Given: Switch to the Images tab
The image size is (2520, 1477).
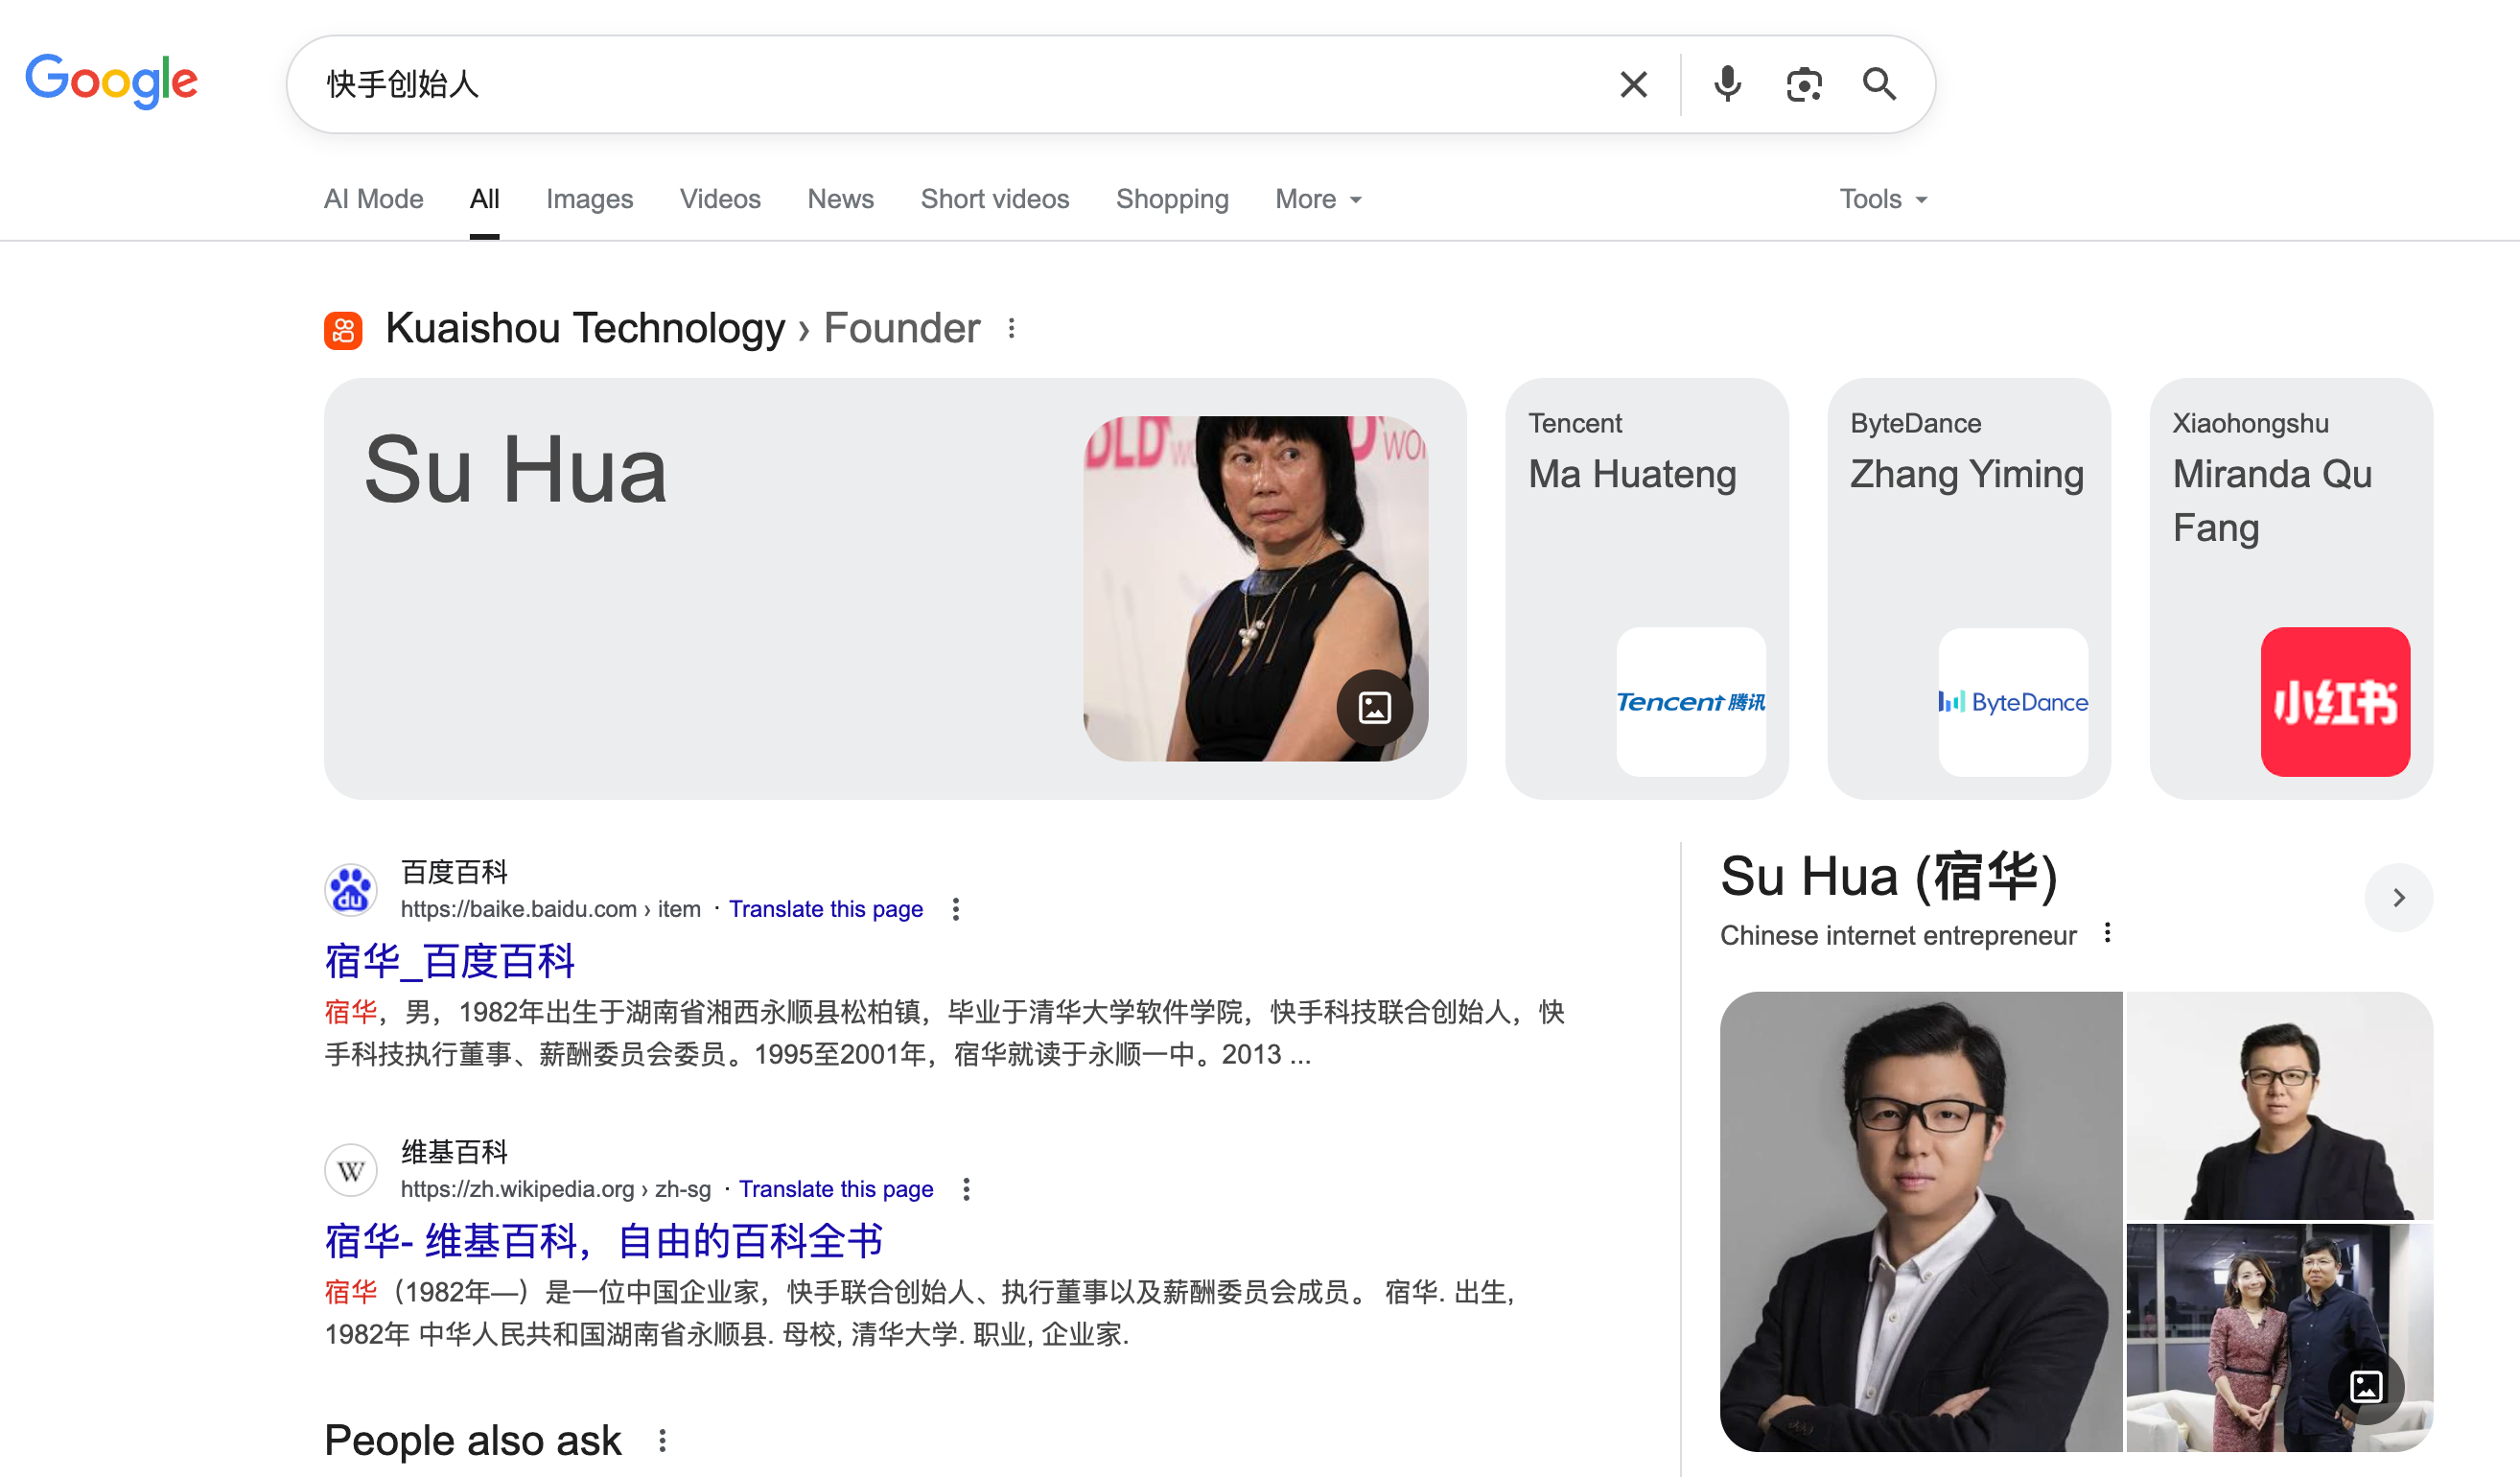Looking at the screenshot, I should (589, 199).
